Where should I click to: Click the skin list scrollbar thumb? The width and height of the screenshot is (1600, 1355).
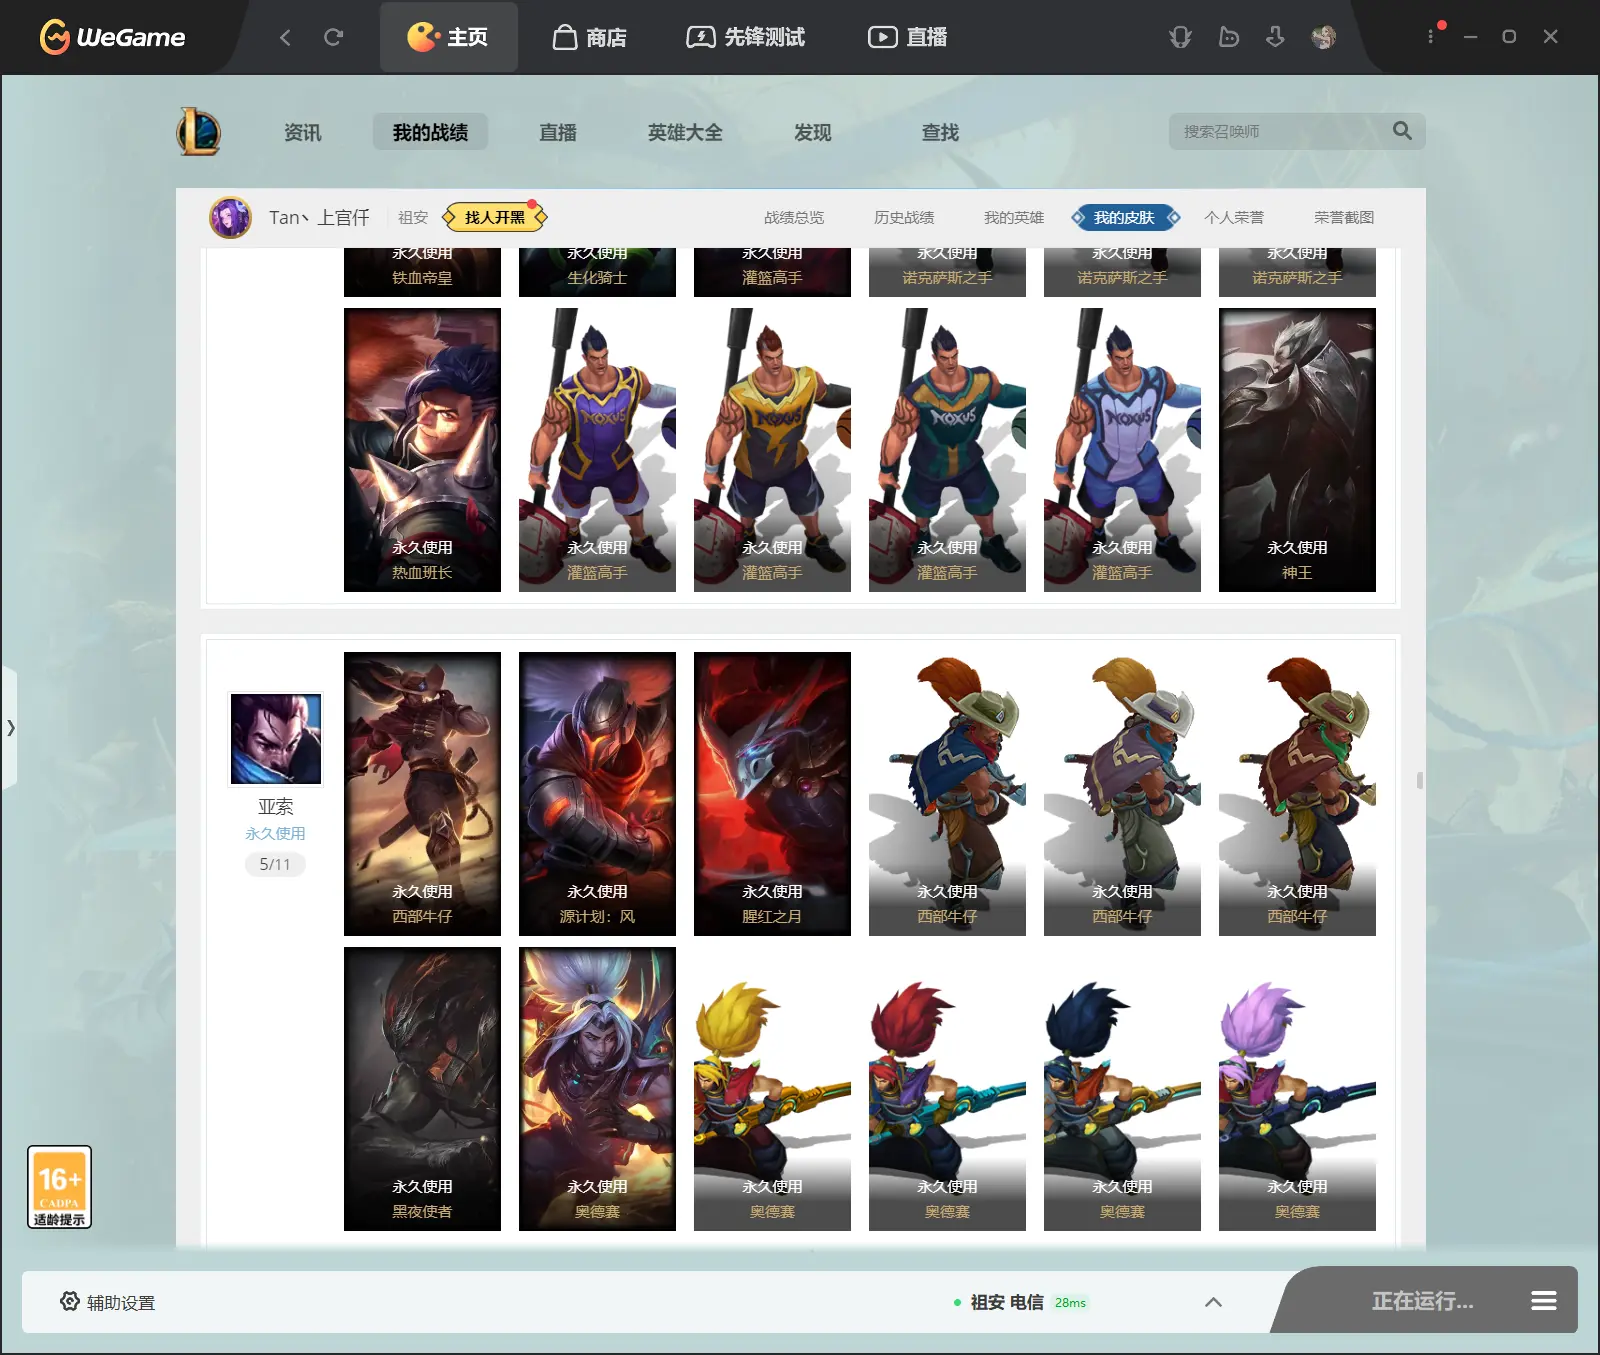click(x=1419, y=780)
